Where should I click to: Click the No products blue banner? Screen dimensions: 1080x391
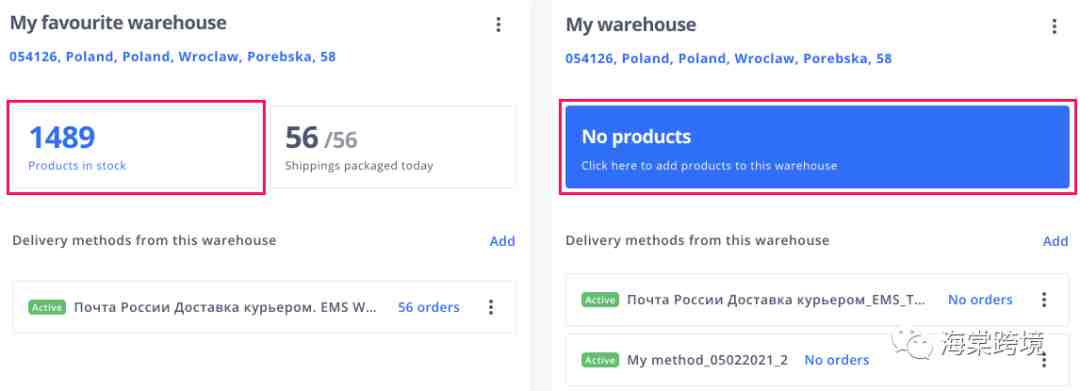(x=817, y=147)
